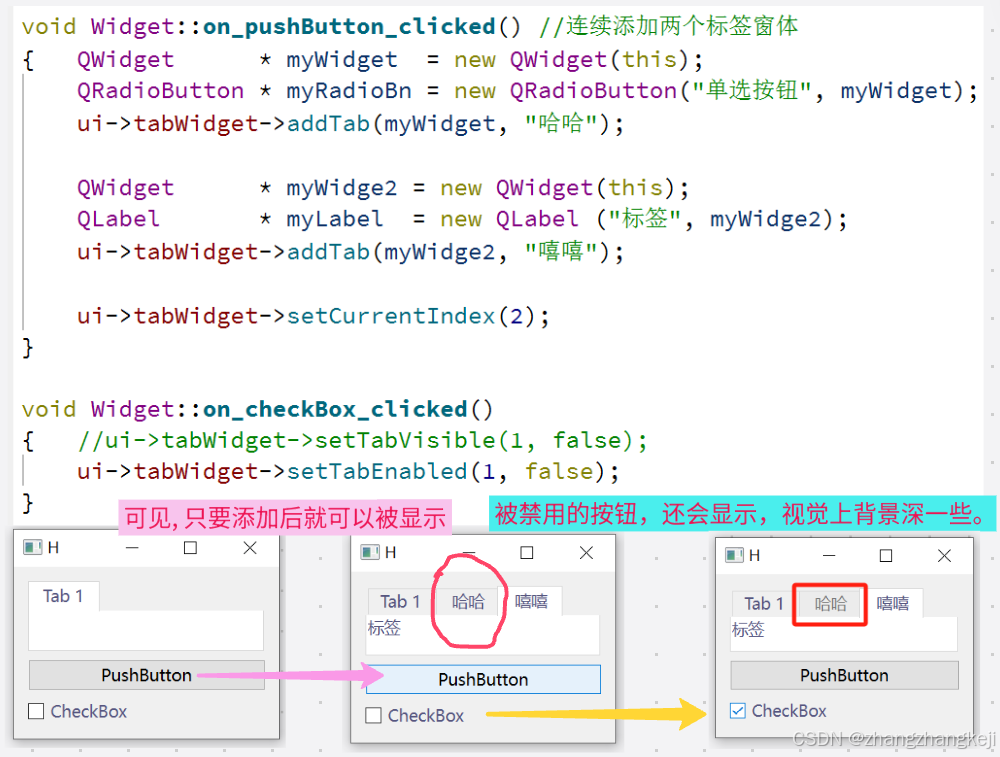Click the empty tab page in left window

click(x=146, y=630)
